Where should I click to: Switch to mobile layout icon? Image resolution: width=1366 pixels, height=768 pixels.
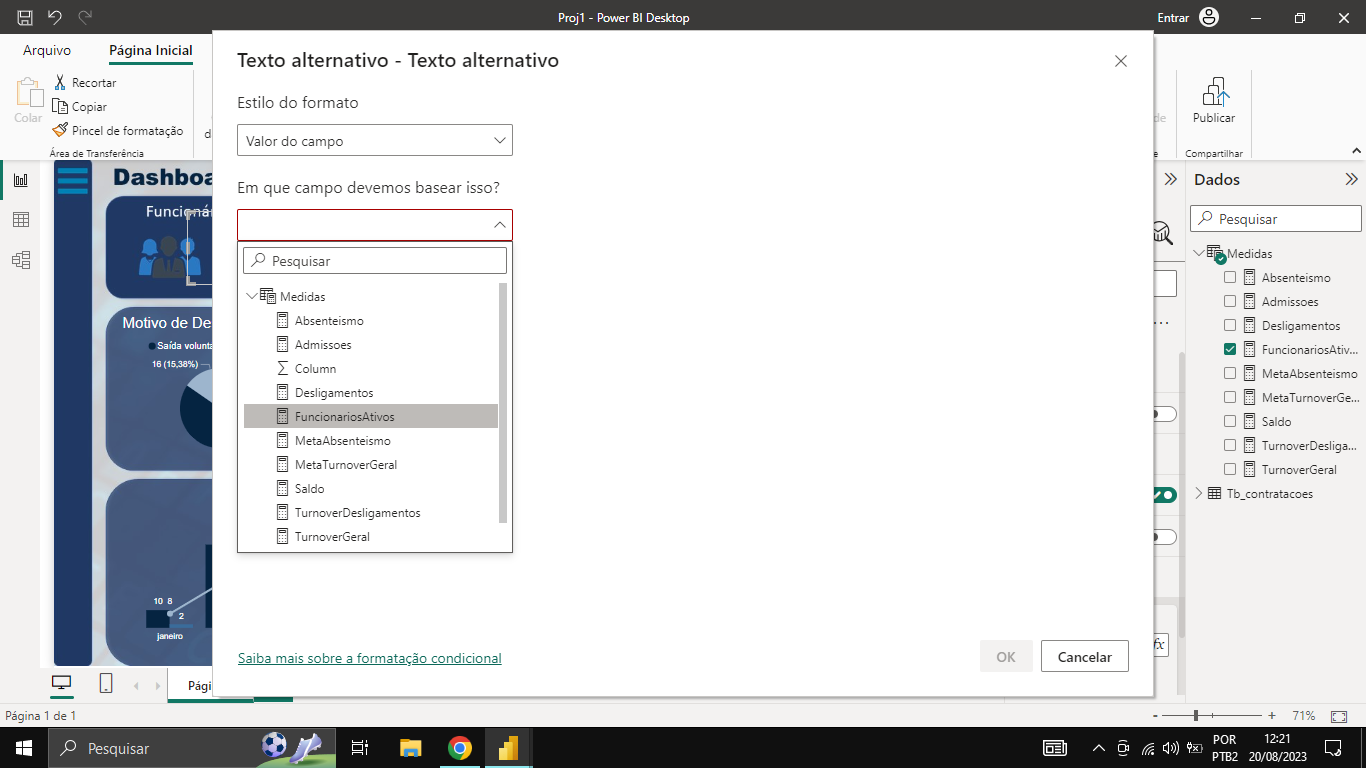point(106,683)
